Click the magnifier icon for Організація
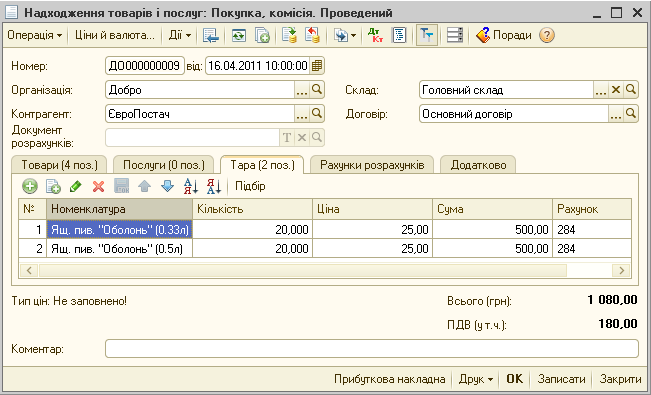Image resolution: width=651 pixels, height=395 pixels. click(x=317, y=90)
